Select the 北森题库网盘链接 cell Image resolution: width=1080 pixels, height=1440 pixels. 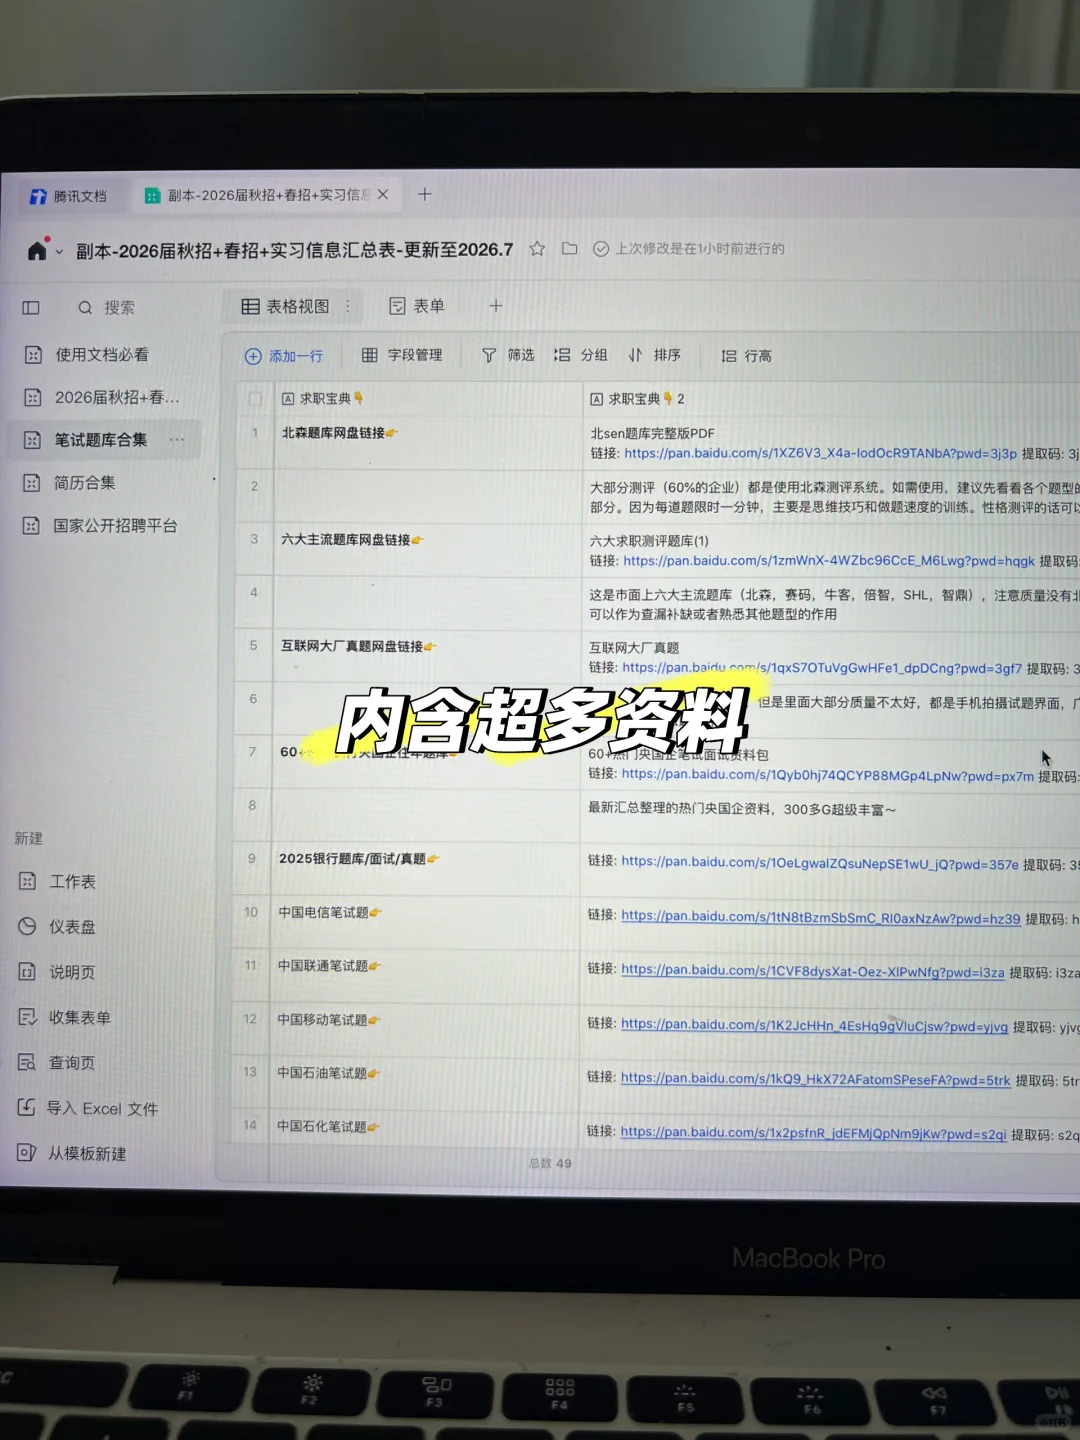(x=427, y=442)
